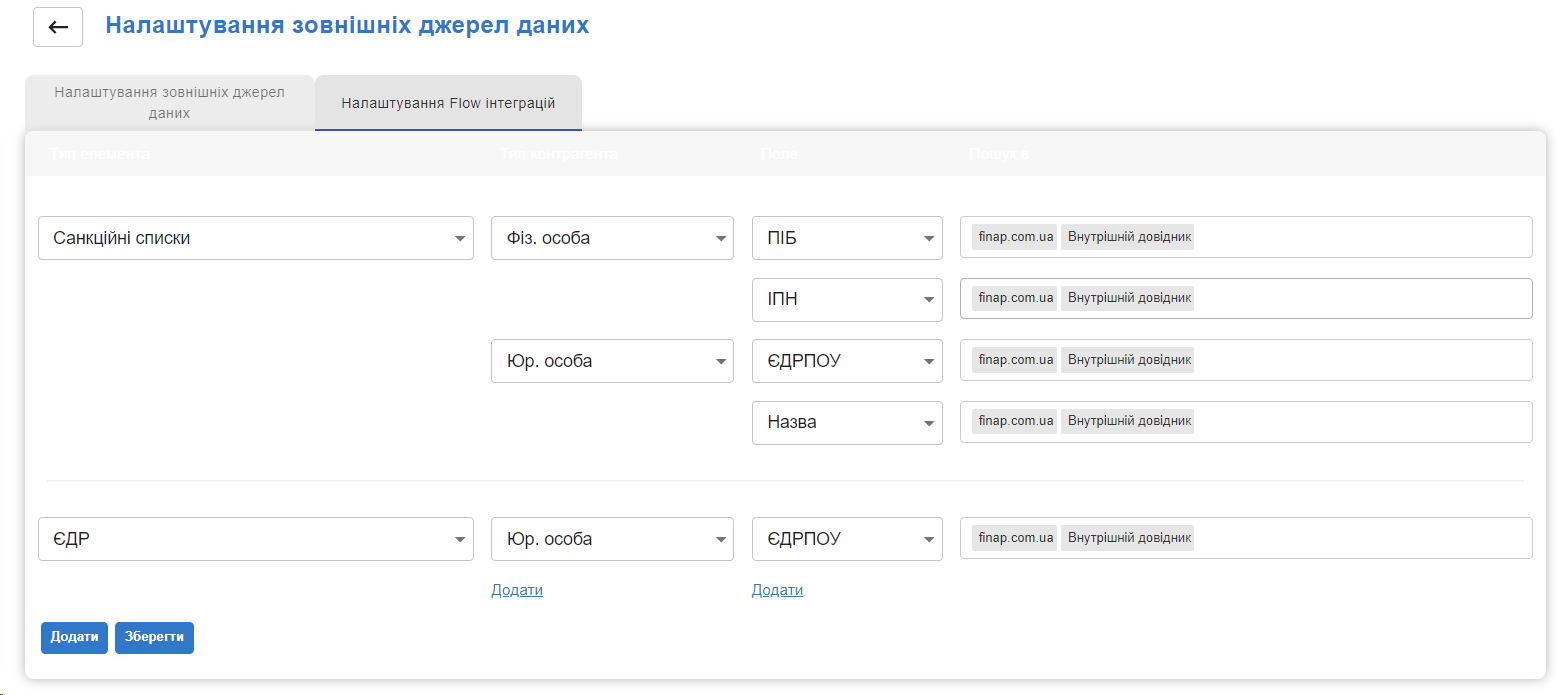This screenshot has width=1557, height=695.
Task: Expand the Фіз. особа counterparty dropdown
Action: [x=612, y=238]
